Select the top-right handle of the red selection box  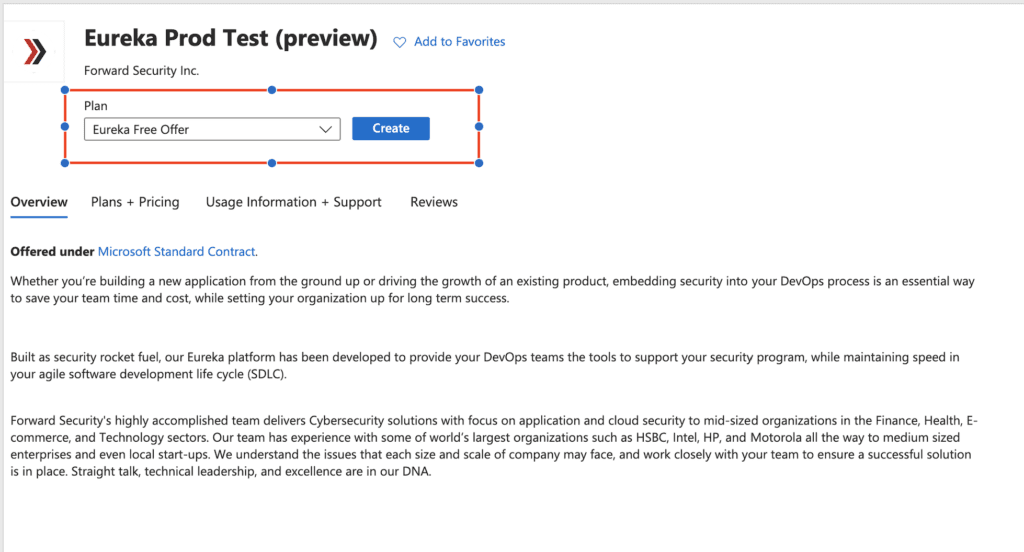(479, 90)
